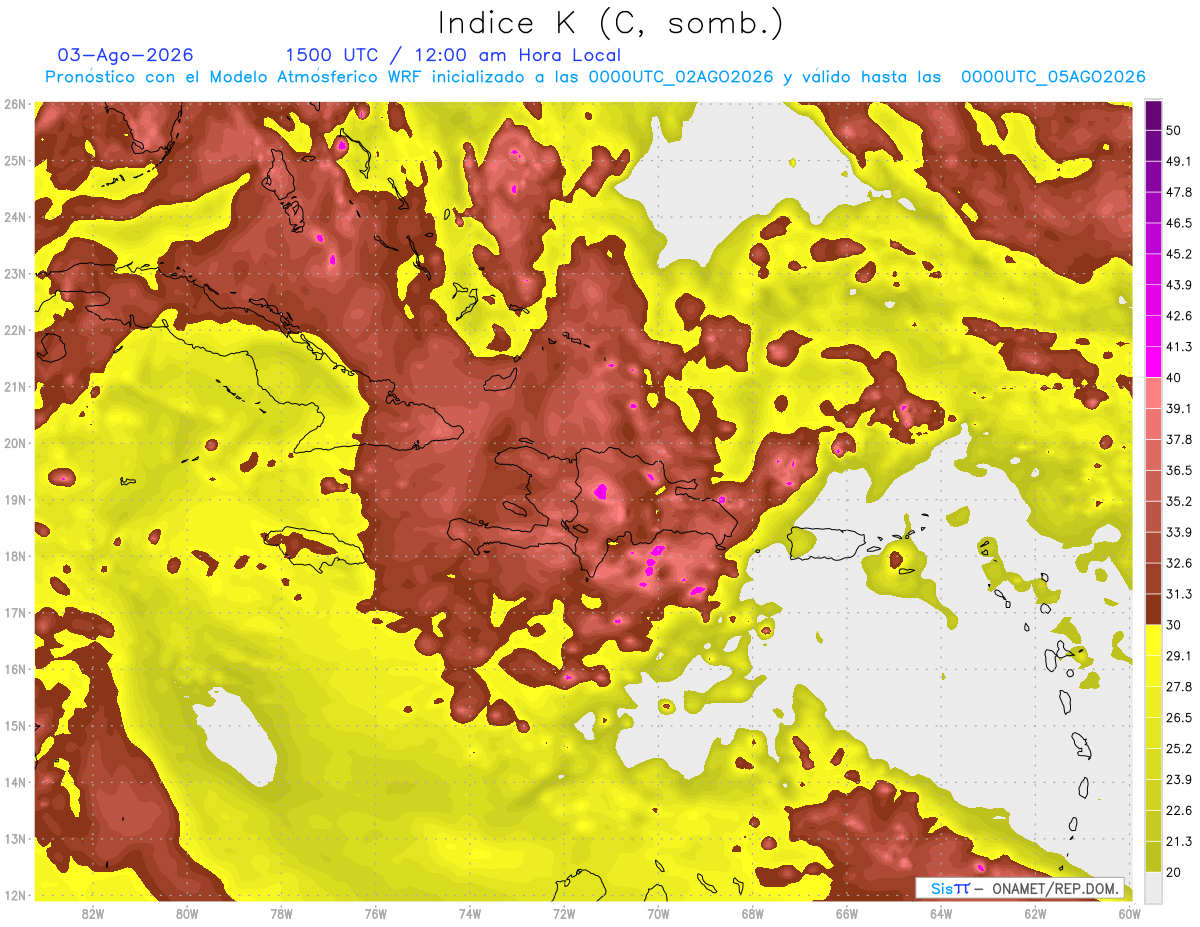Click the "12N" latitude axis label

(x=15, y=895)
